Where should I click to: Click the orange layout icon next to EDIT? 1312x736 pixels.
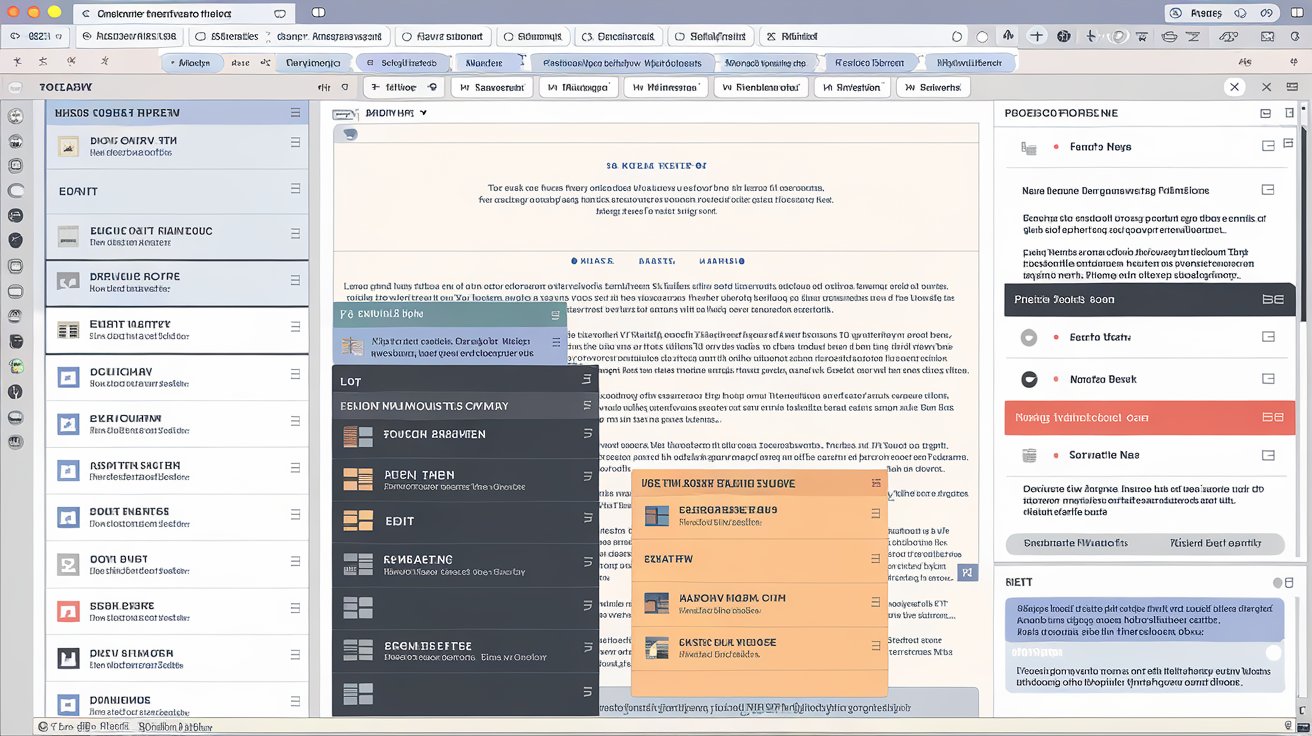coord(357,520)
